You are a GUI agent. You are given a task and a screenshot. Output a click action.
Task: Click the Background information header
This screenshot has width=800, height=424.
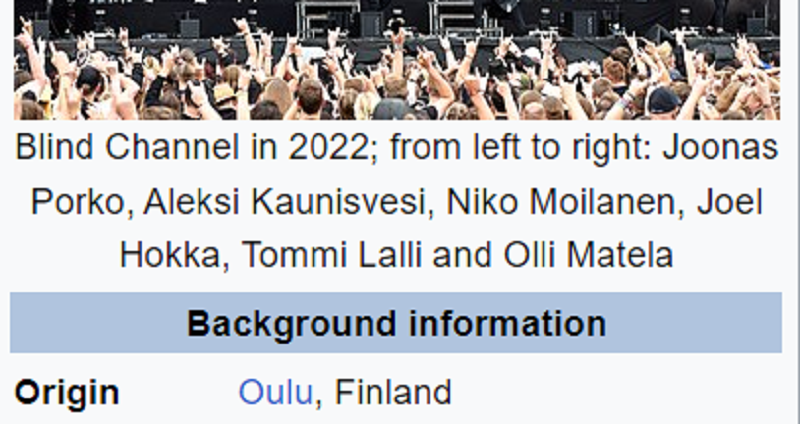coord(396,324)
